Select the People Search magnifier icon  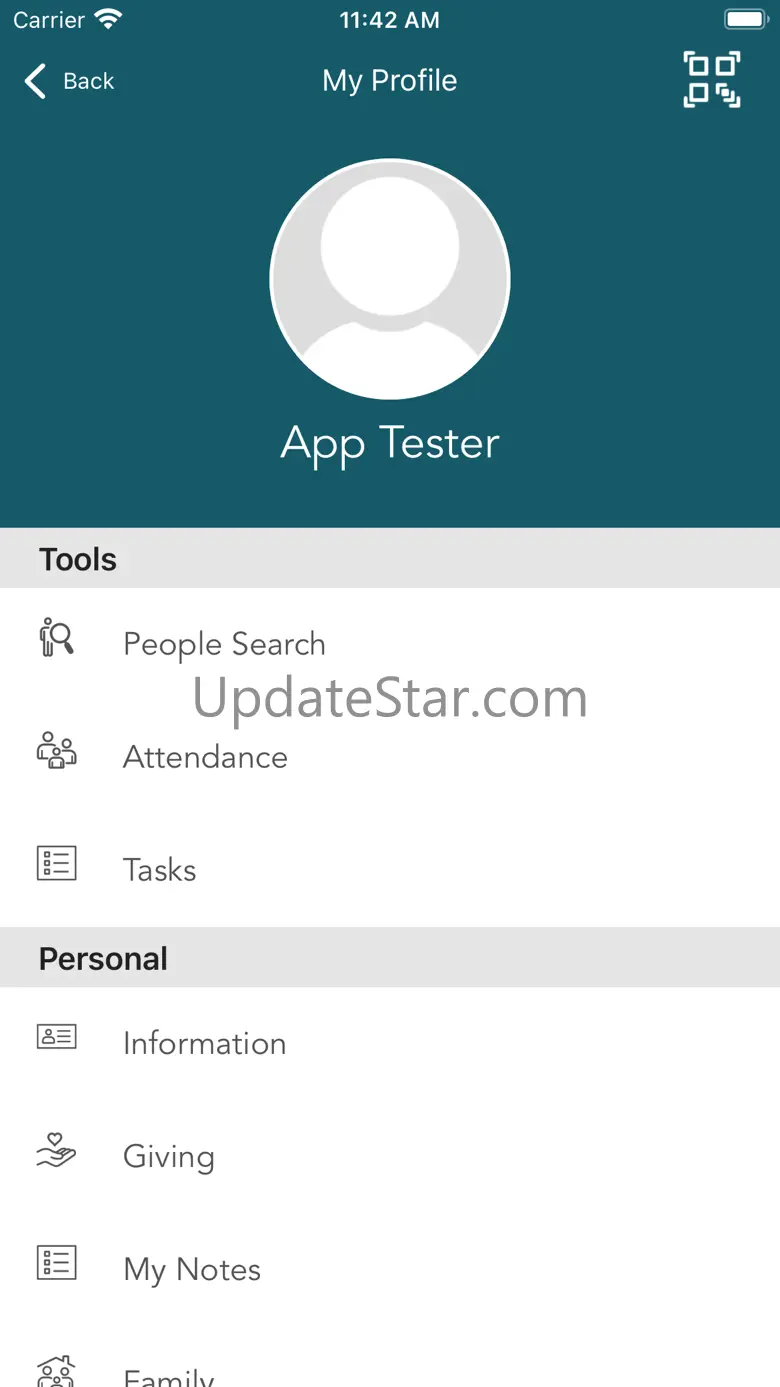[x=56, y=637]
